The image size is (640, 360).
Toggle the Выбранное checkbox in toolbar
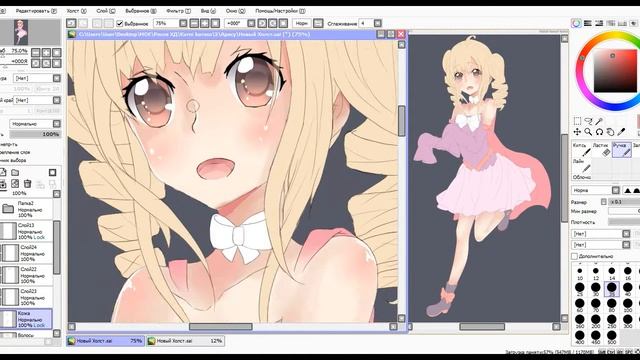coord(120,24)
